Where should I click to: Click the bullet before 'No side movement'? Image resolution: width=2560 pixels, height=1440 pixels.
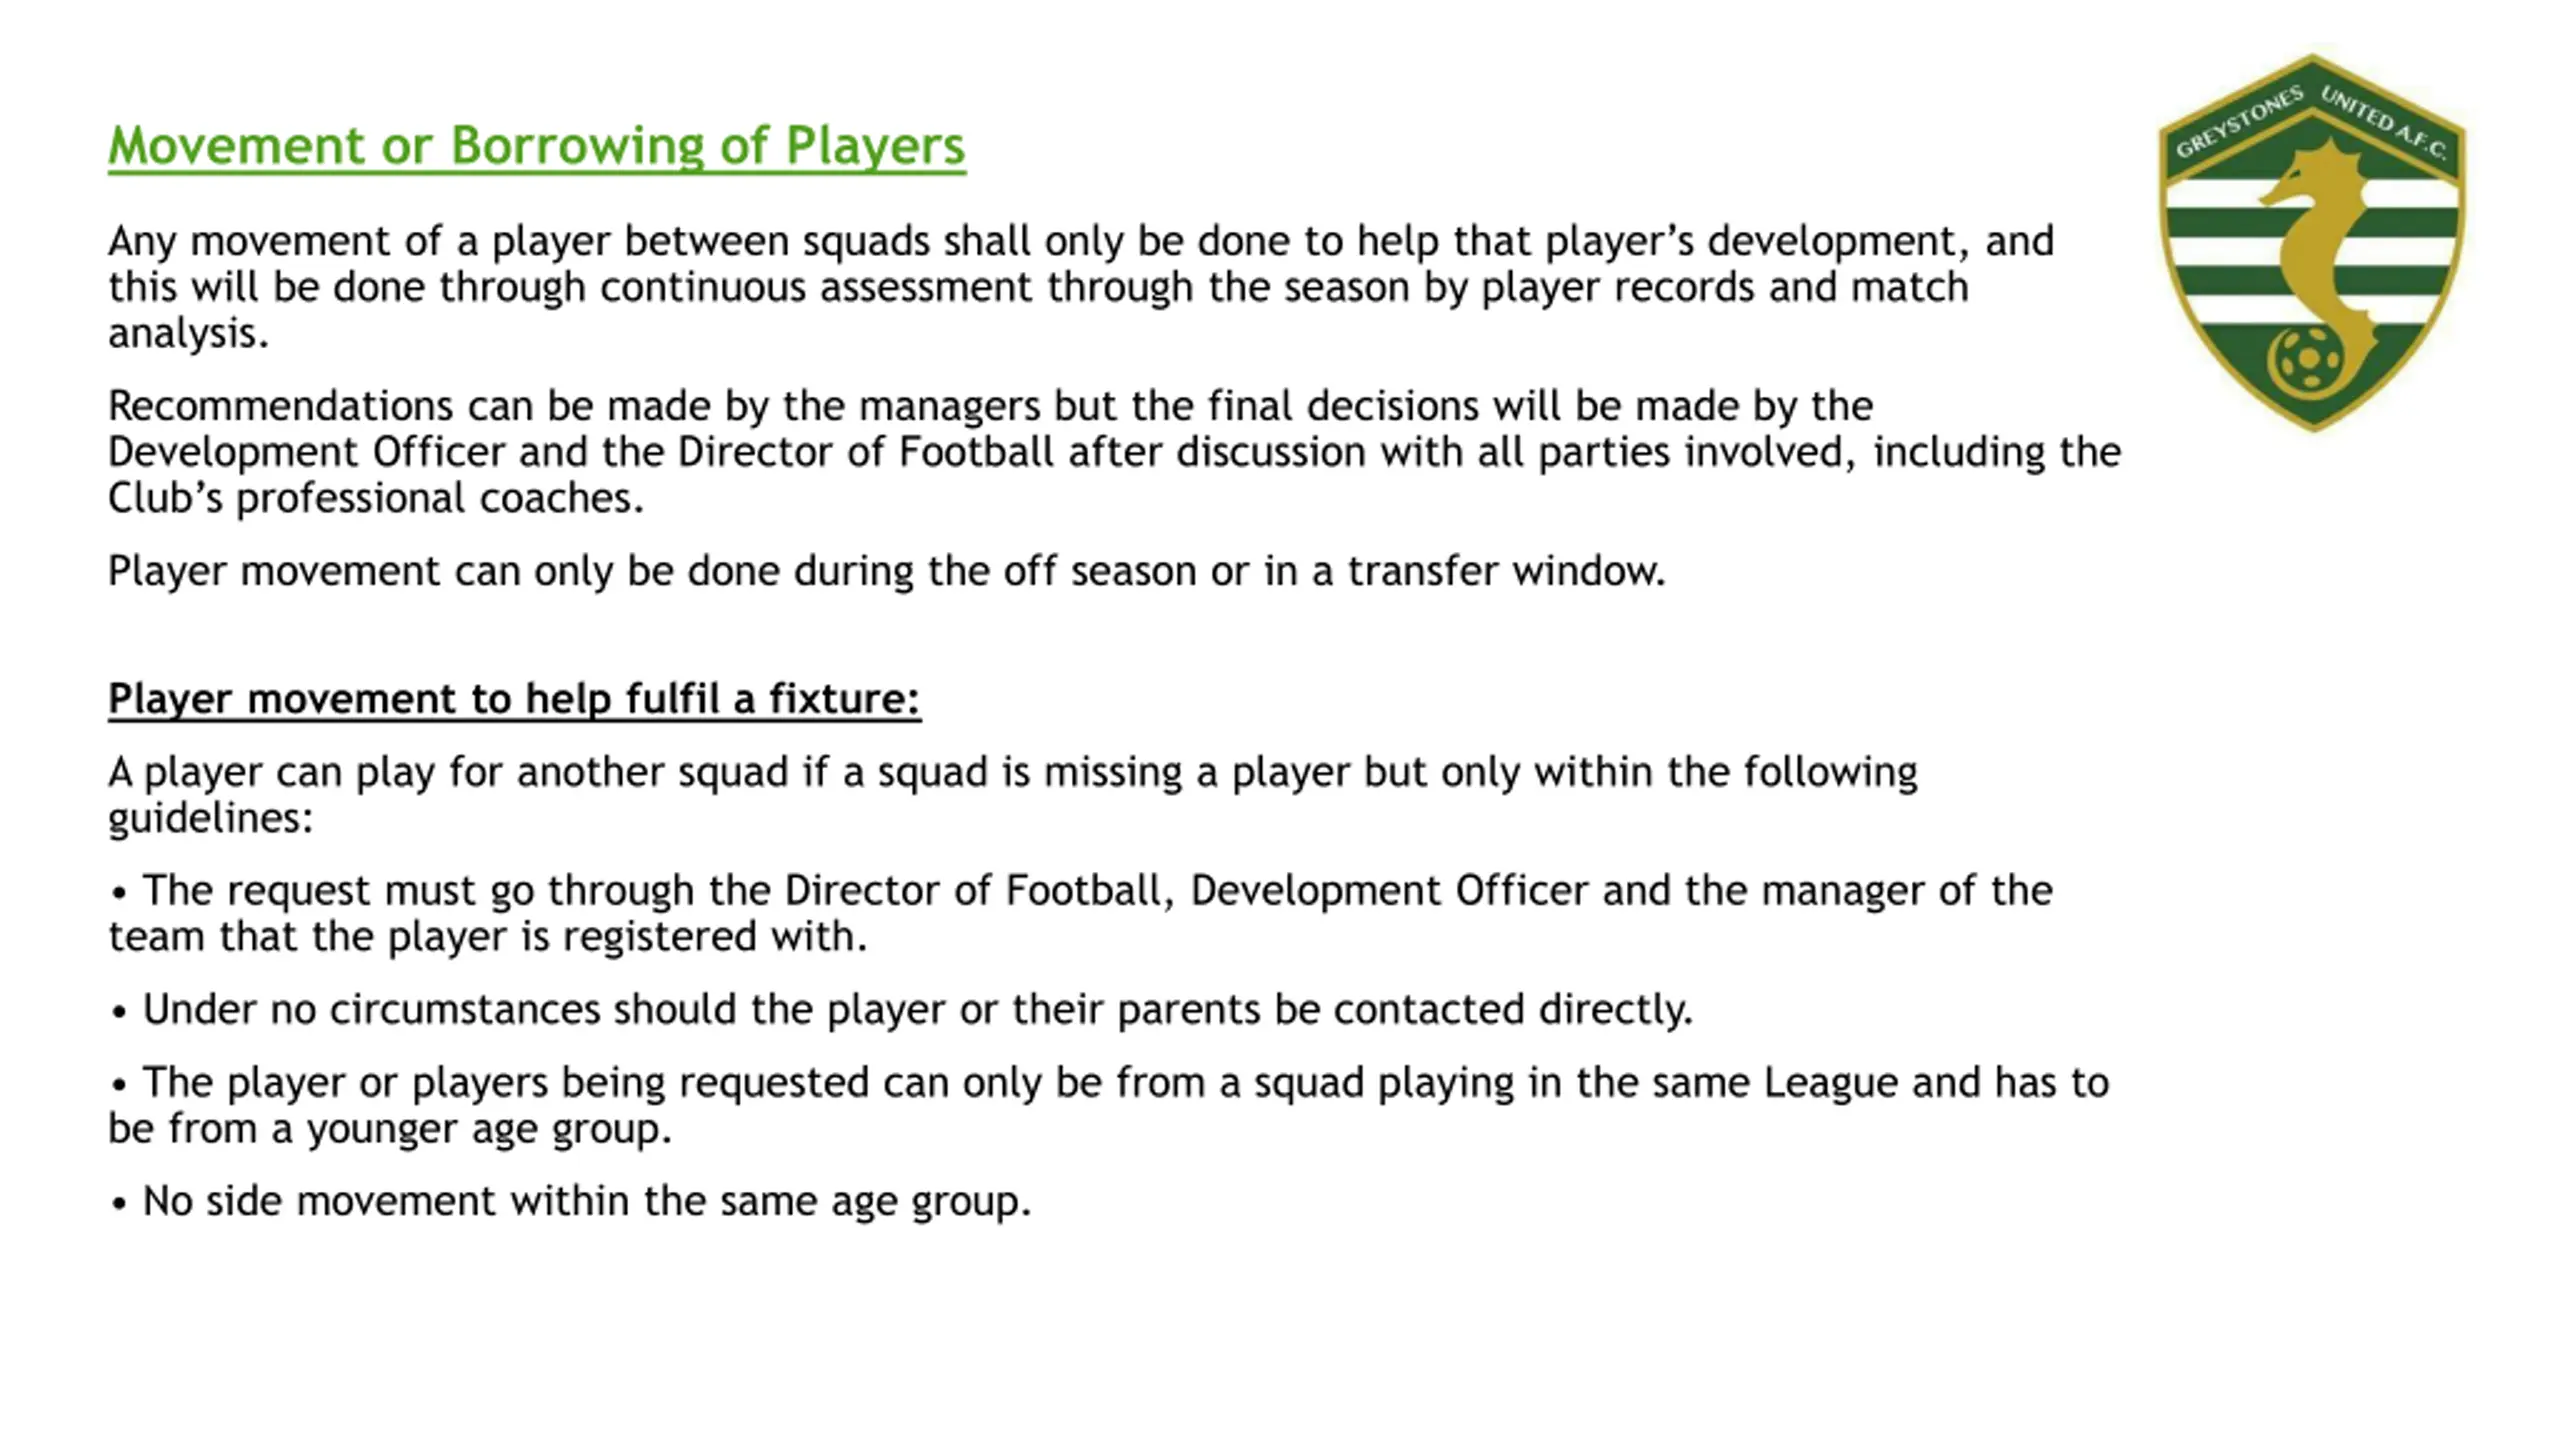(119, 1203)
